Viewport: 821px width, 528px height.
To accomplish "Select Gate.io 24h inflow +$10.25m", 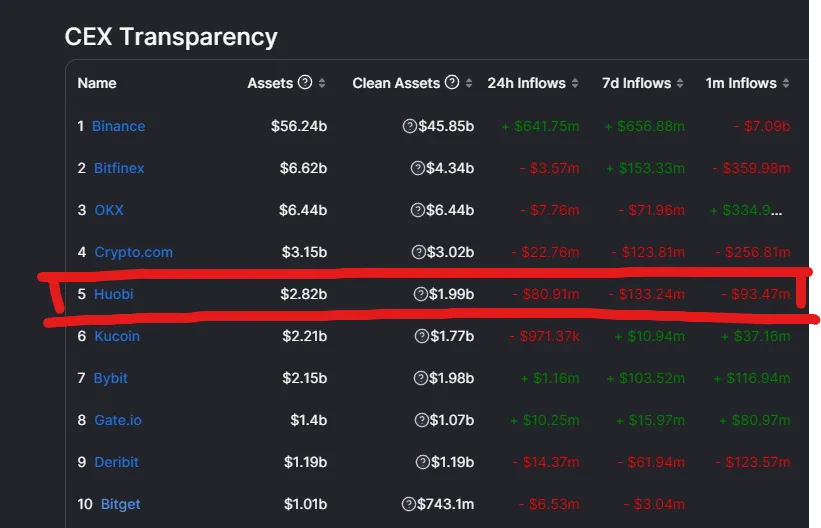I will pos(545,420).
